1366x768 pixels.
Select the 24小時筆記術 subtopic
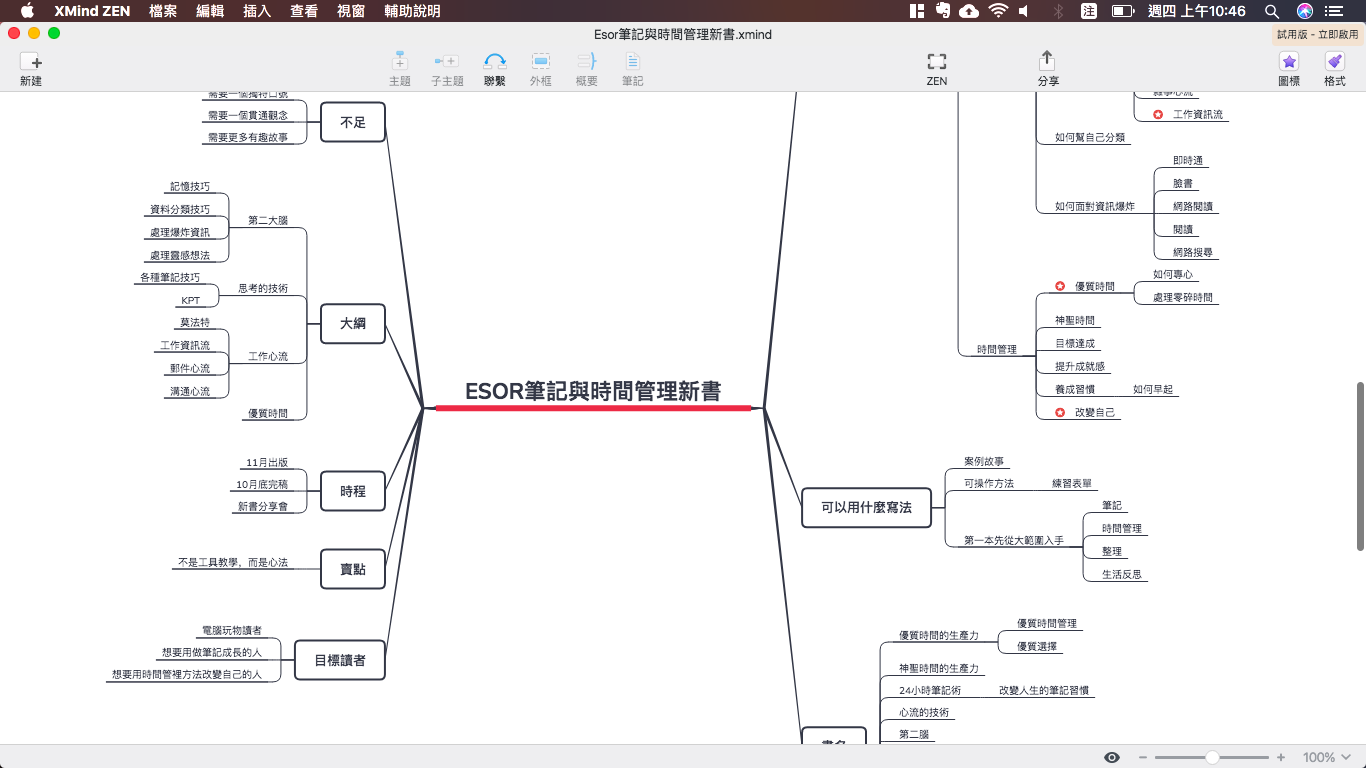(x=930, y=690)
